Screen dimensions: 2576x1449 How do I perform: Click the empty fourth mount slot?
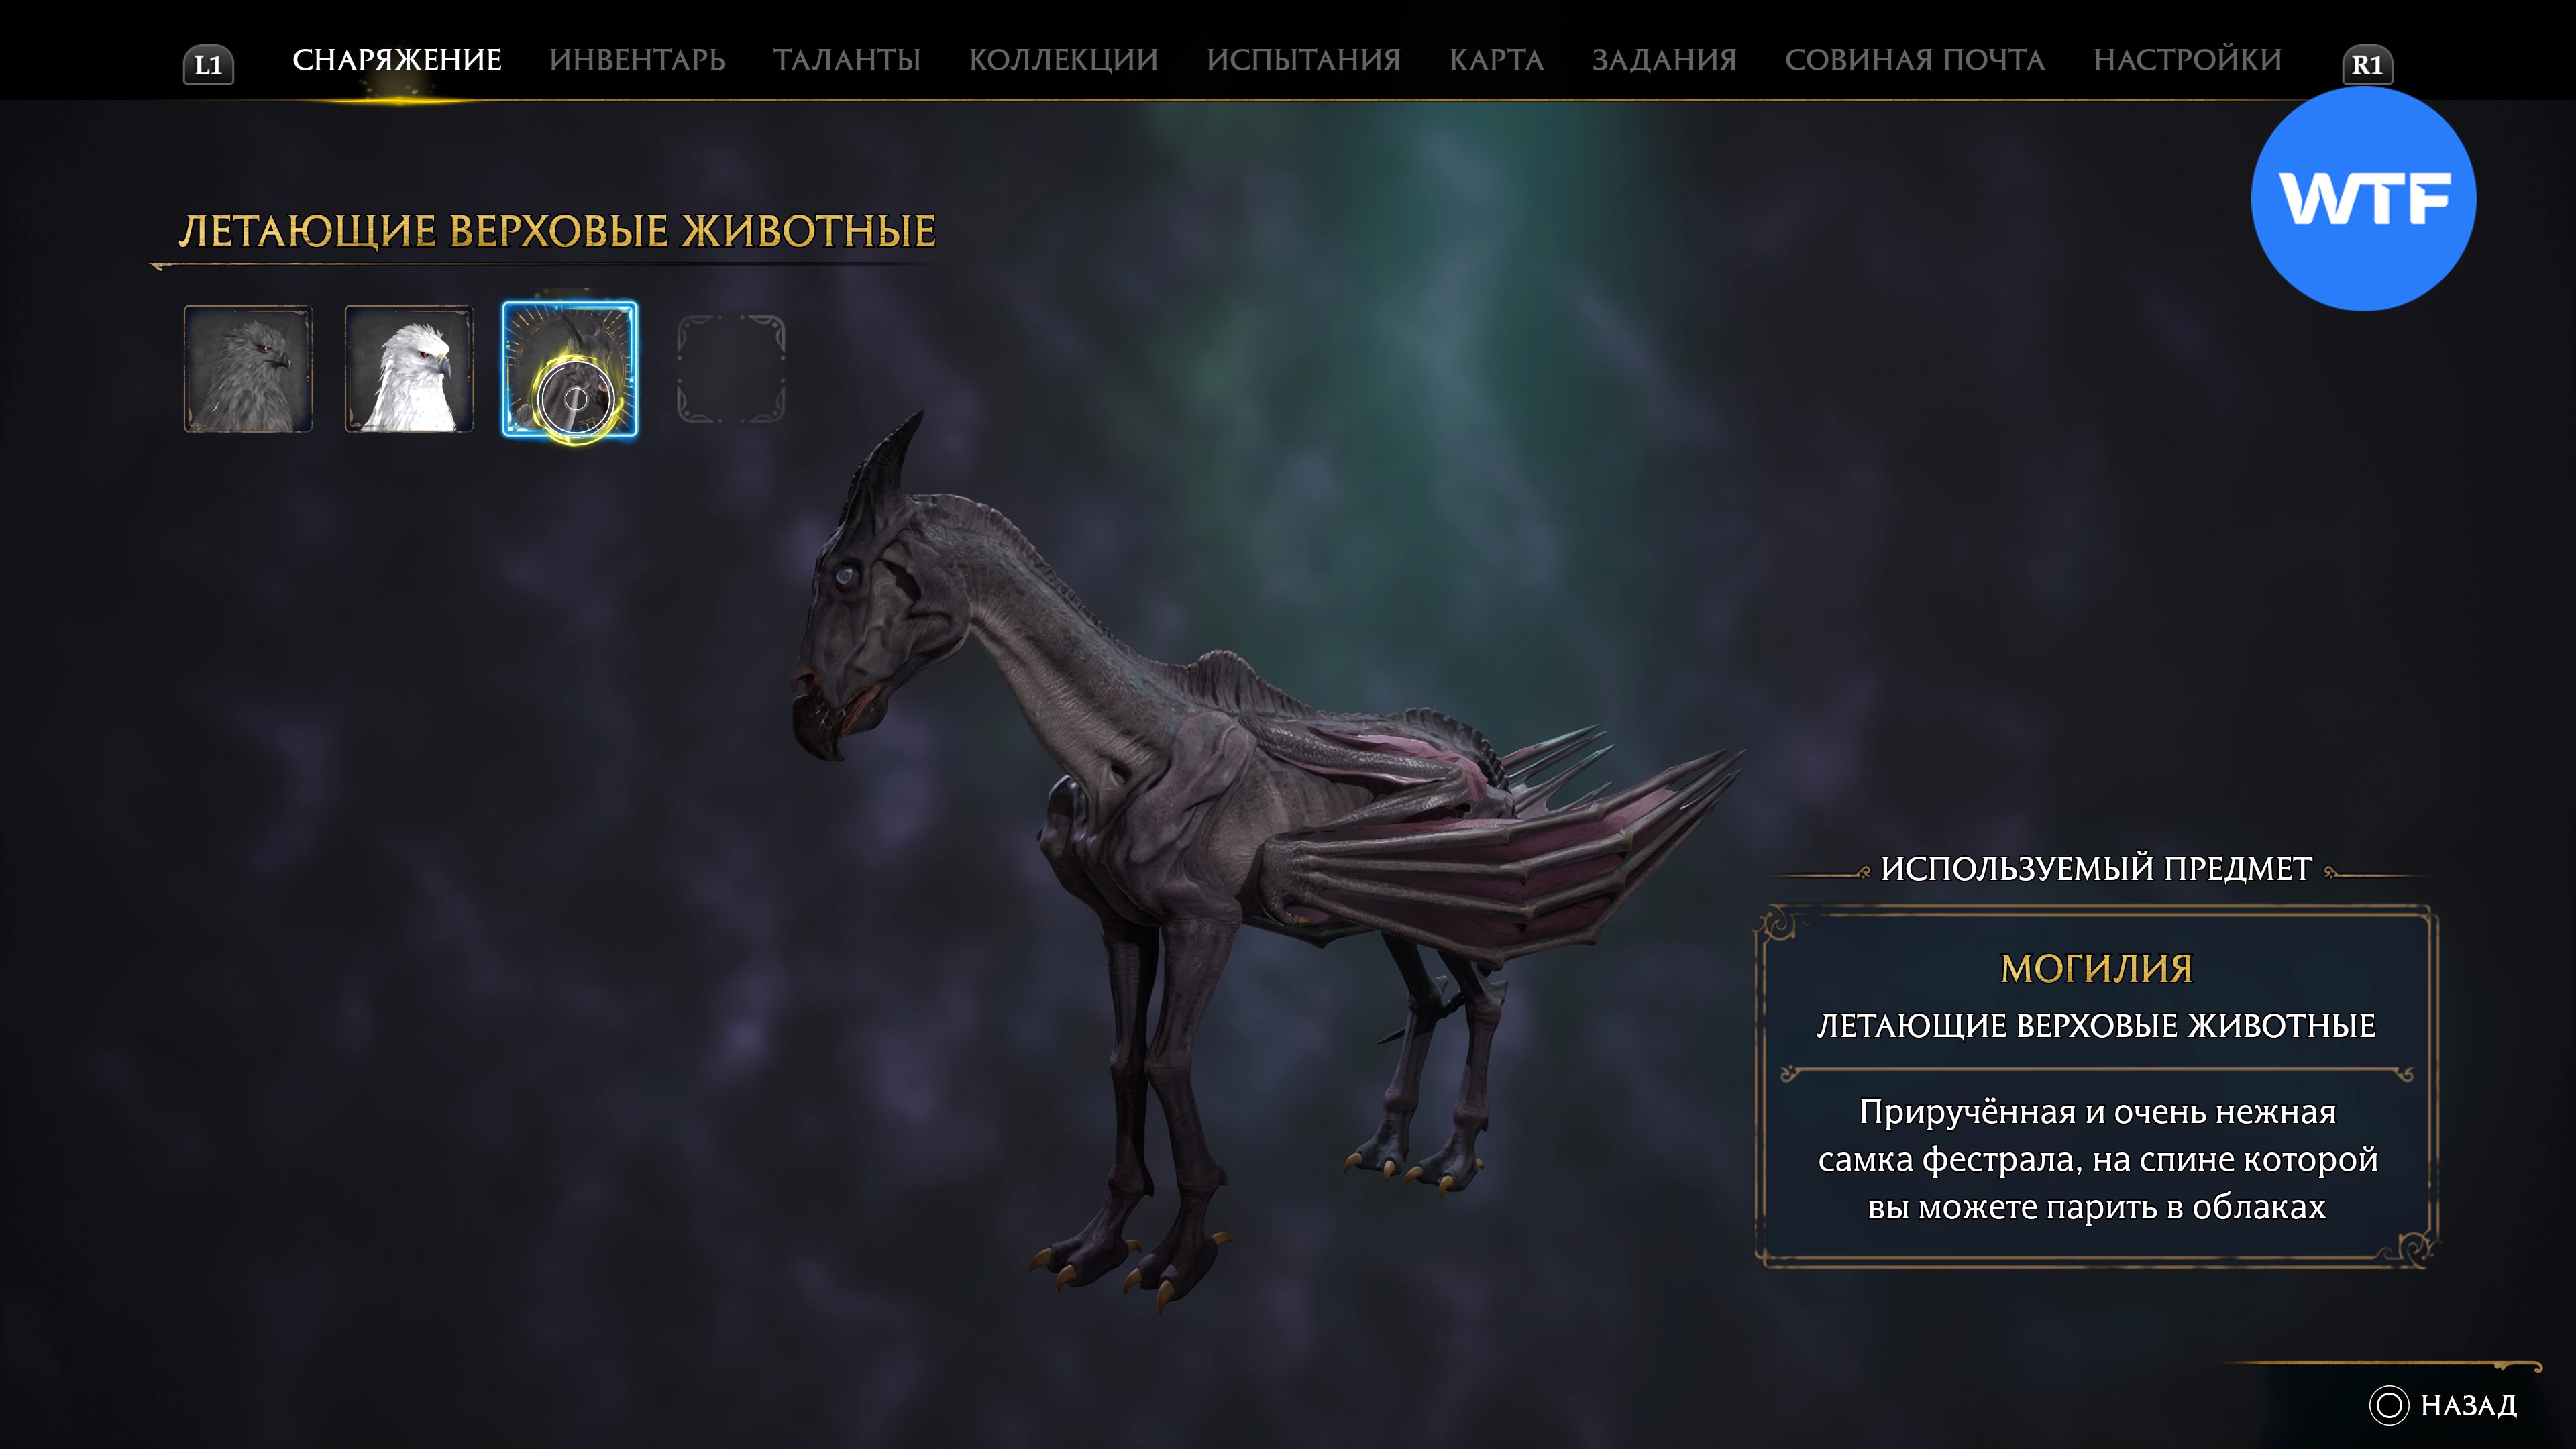(x=731, y=369)
